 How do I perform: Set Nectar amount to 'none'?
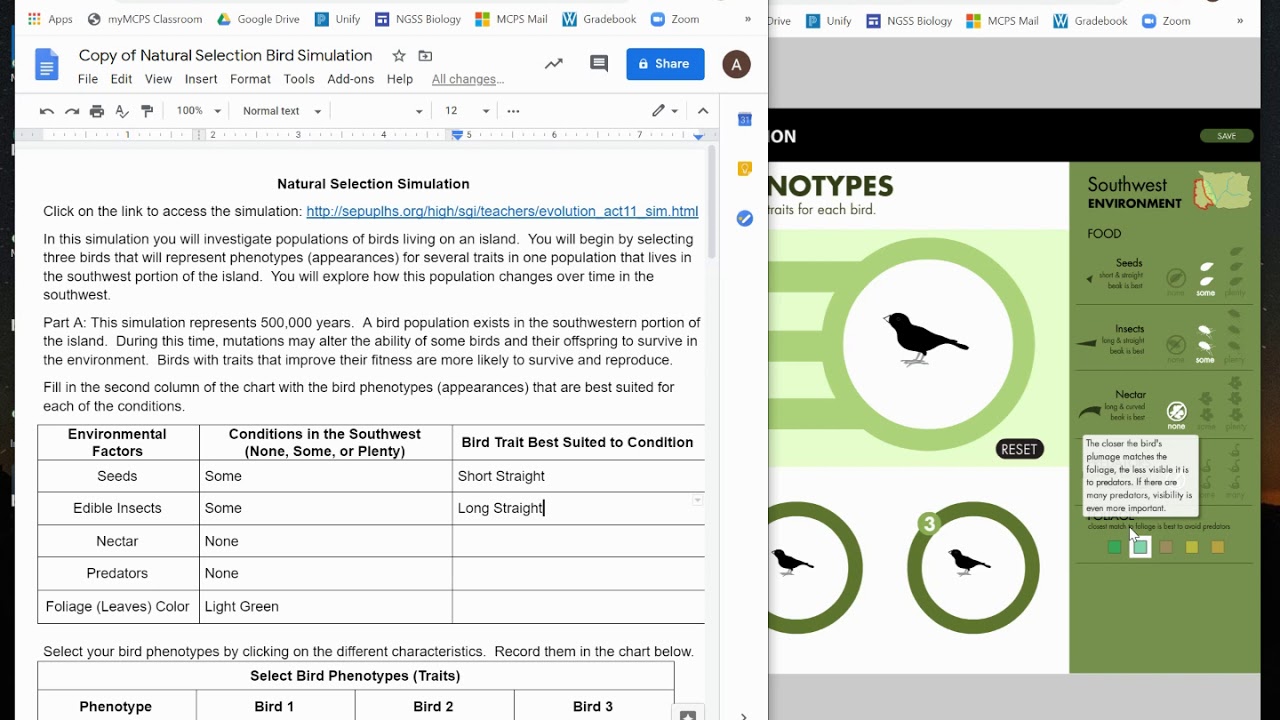point(1177,414)
